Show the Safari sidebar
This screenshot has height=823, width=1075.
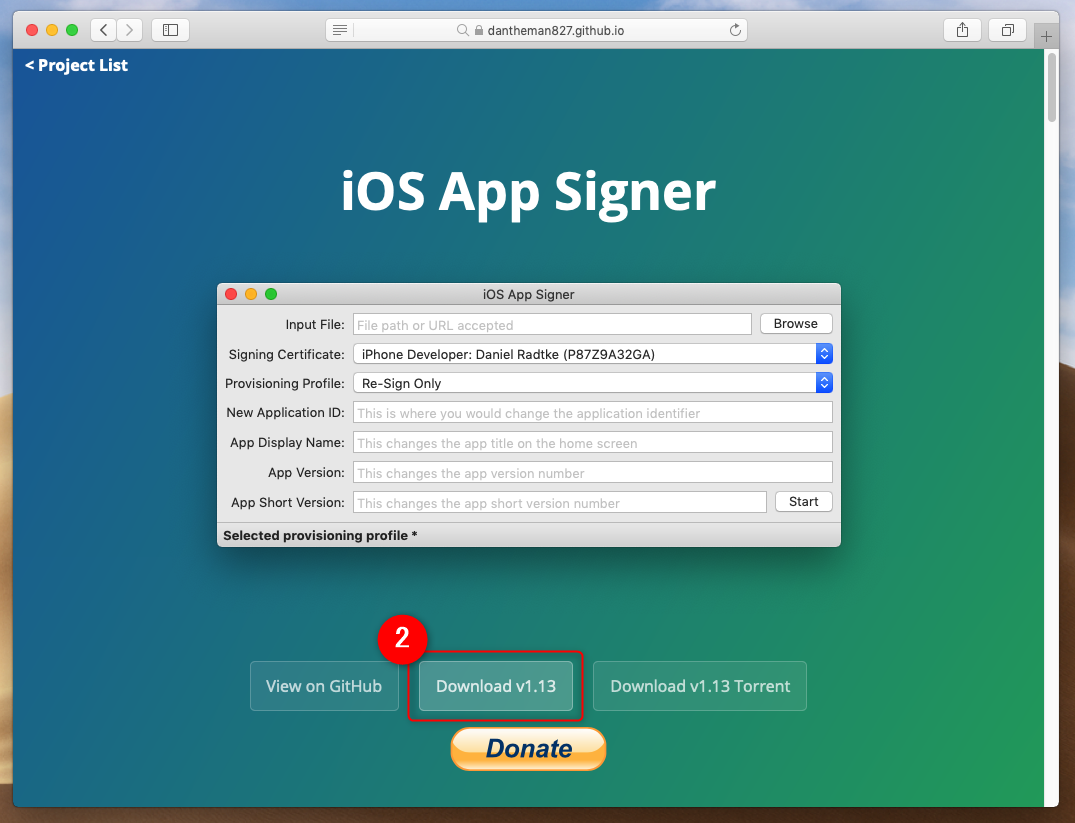170,30
